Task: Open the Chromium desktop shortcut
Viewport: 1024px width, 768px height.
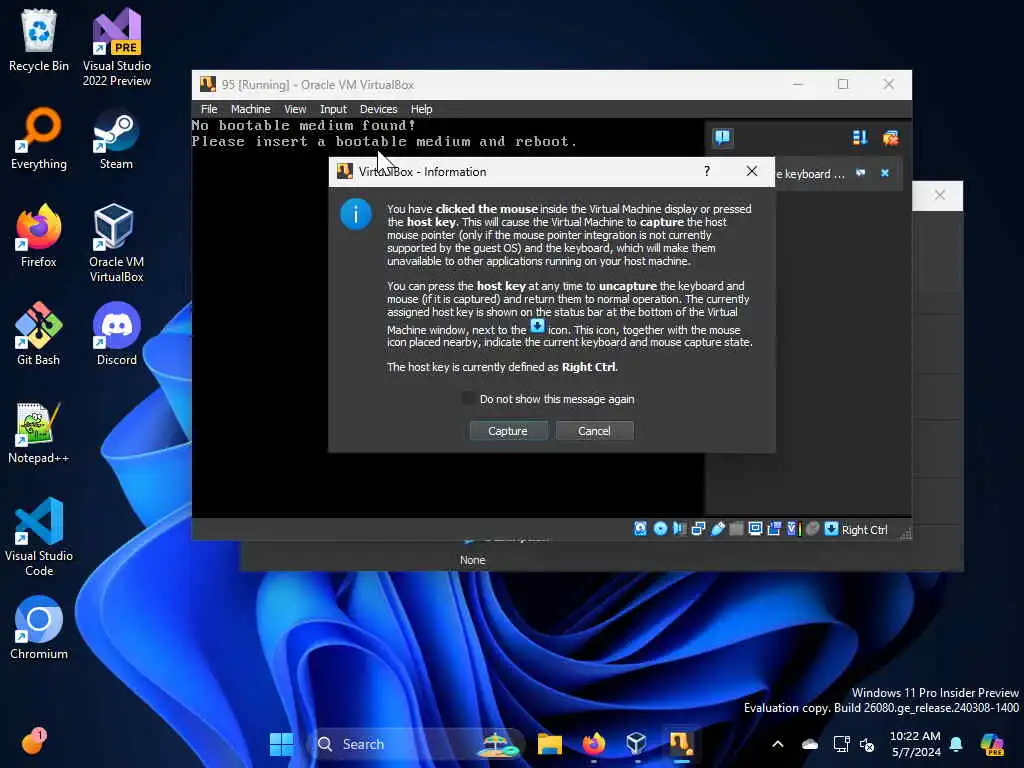Action: 39,628
